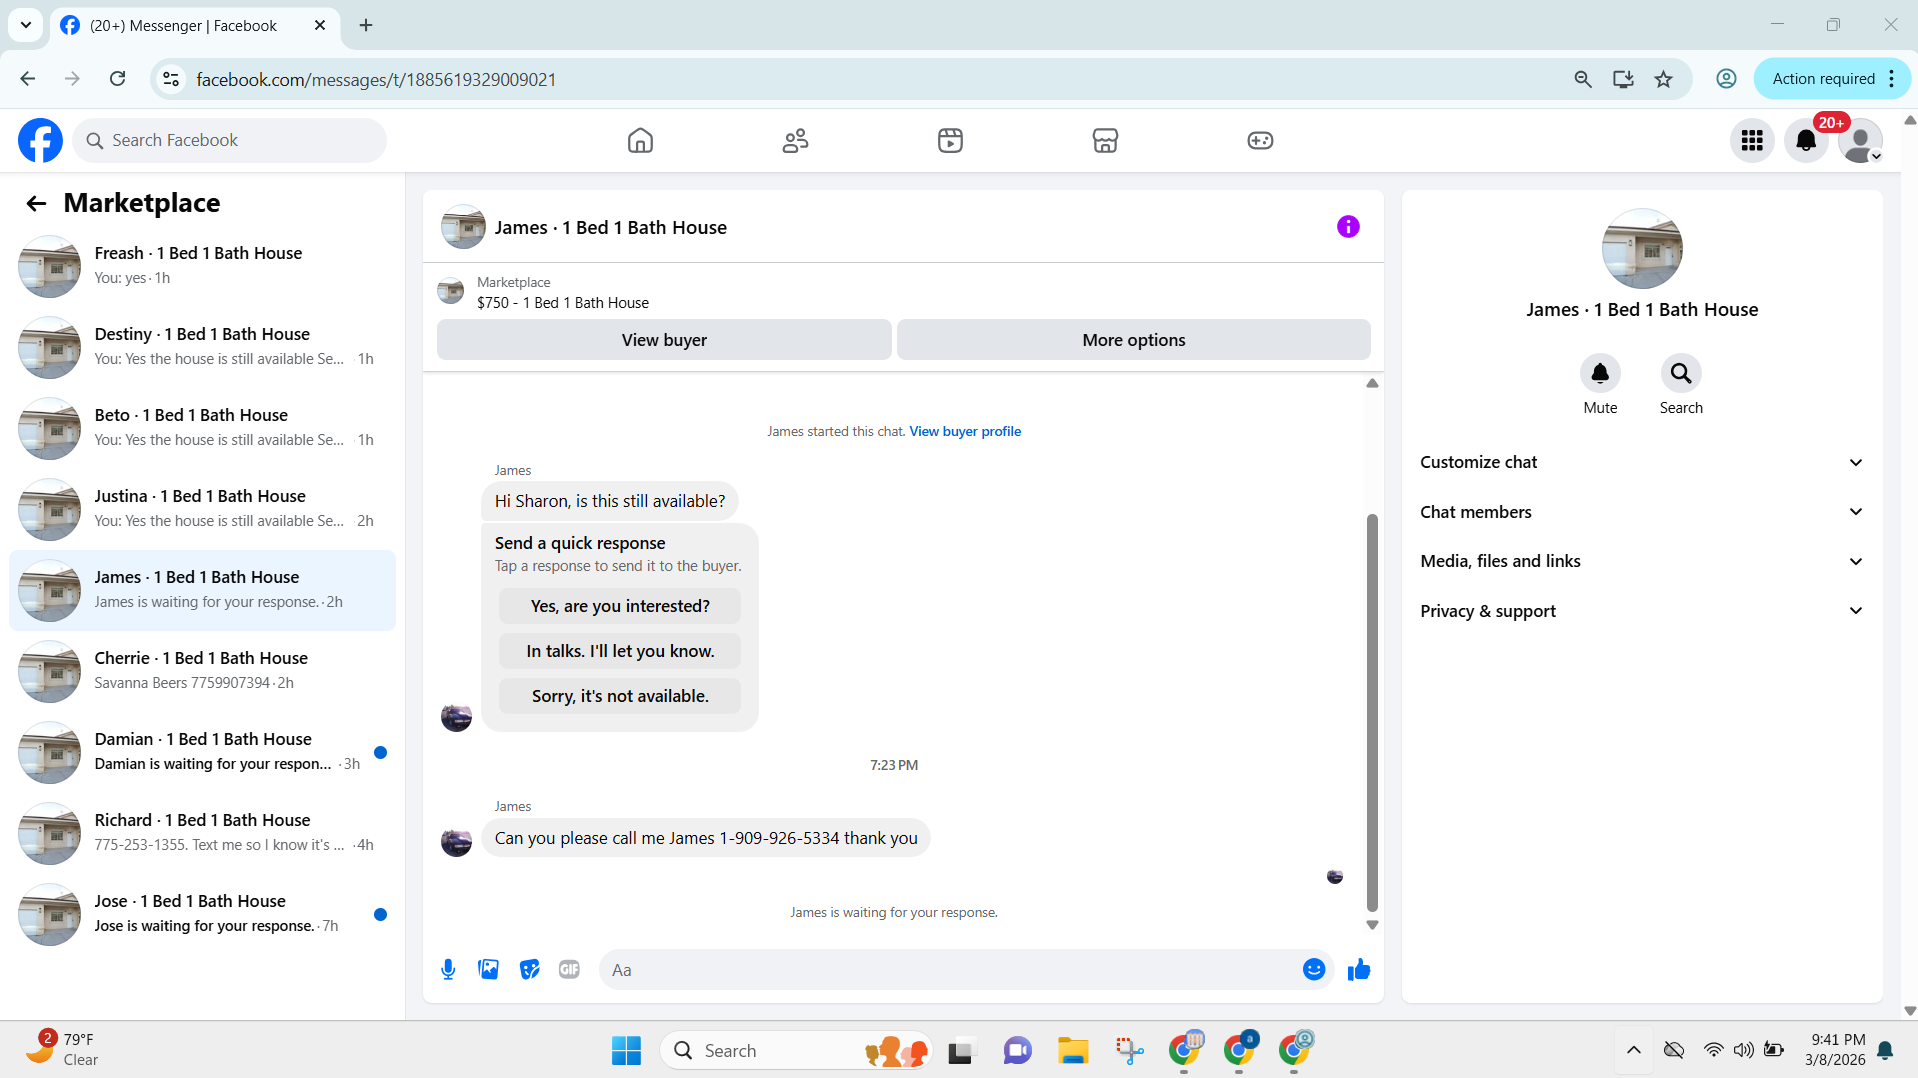
Task: Open the emoji picker in message box
Action: click(1314, 969)
